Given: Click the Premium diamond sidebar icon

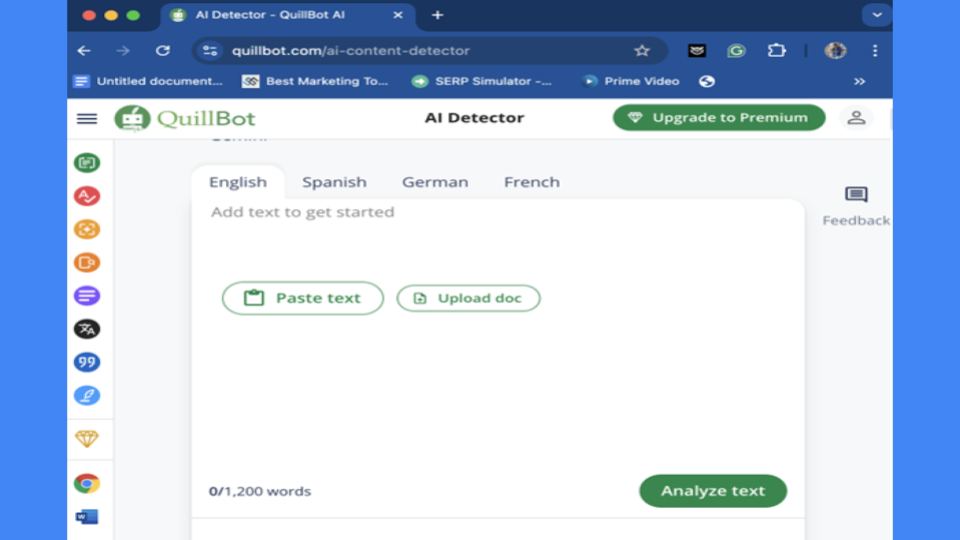Looking at the screenshot, I should click(87, 438).
